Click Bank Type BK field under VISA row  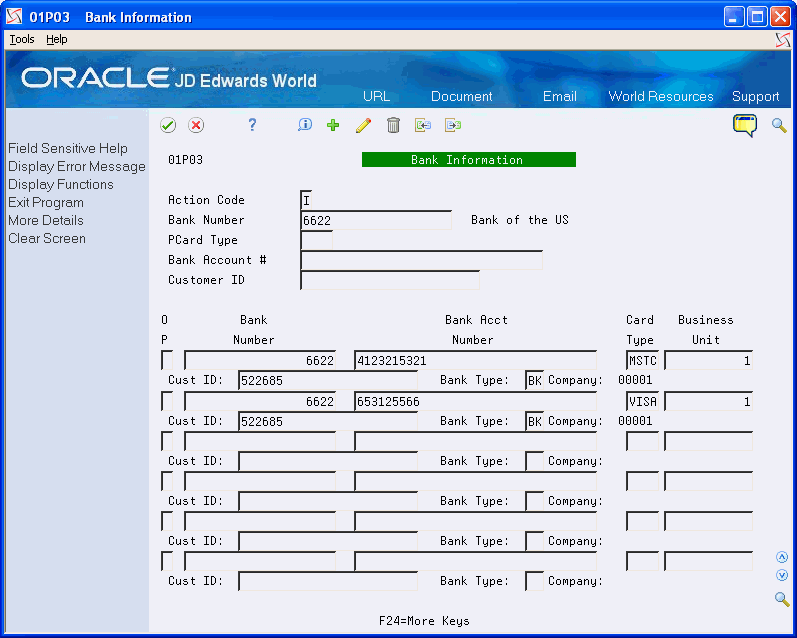[534, 421]
